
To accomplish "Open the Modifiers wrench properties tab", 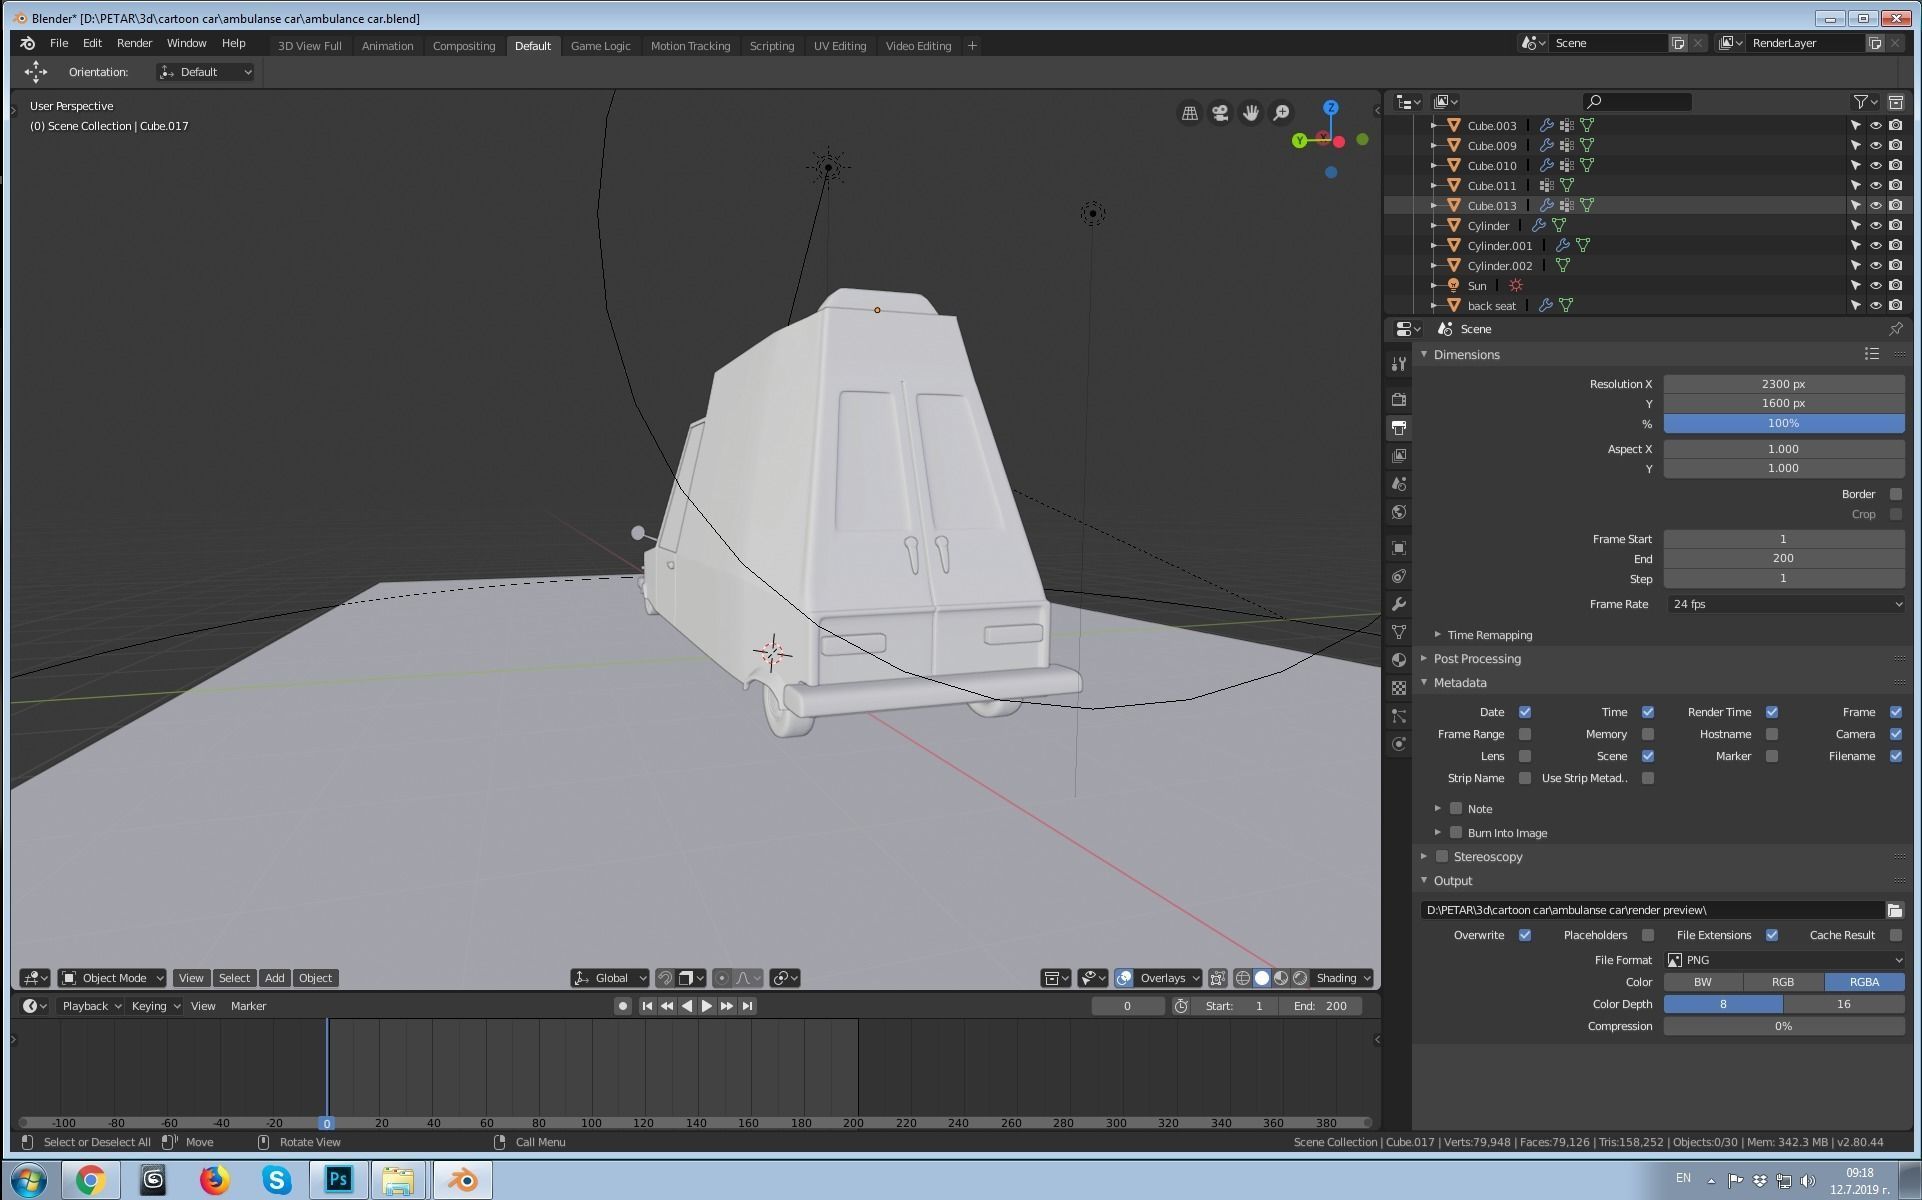I will coord(1398,604).
